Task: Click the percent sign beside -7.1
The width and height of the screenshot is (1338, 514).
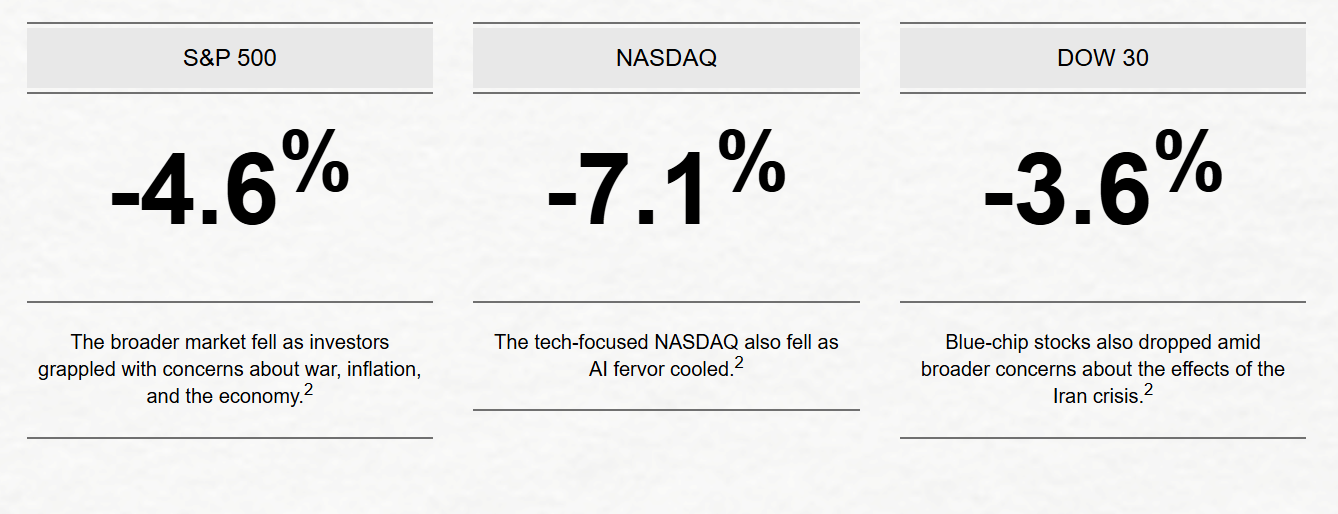Action: [751, 161]
